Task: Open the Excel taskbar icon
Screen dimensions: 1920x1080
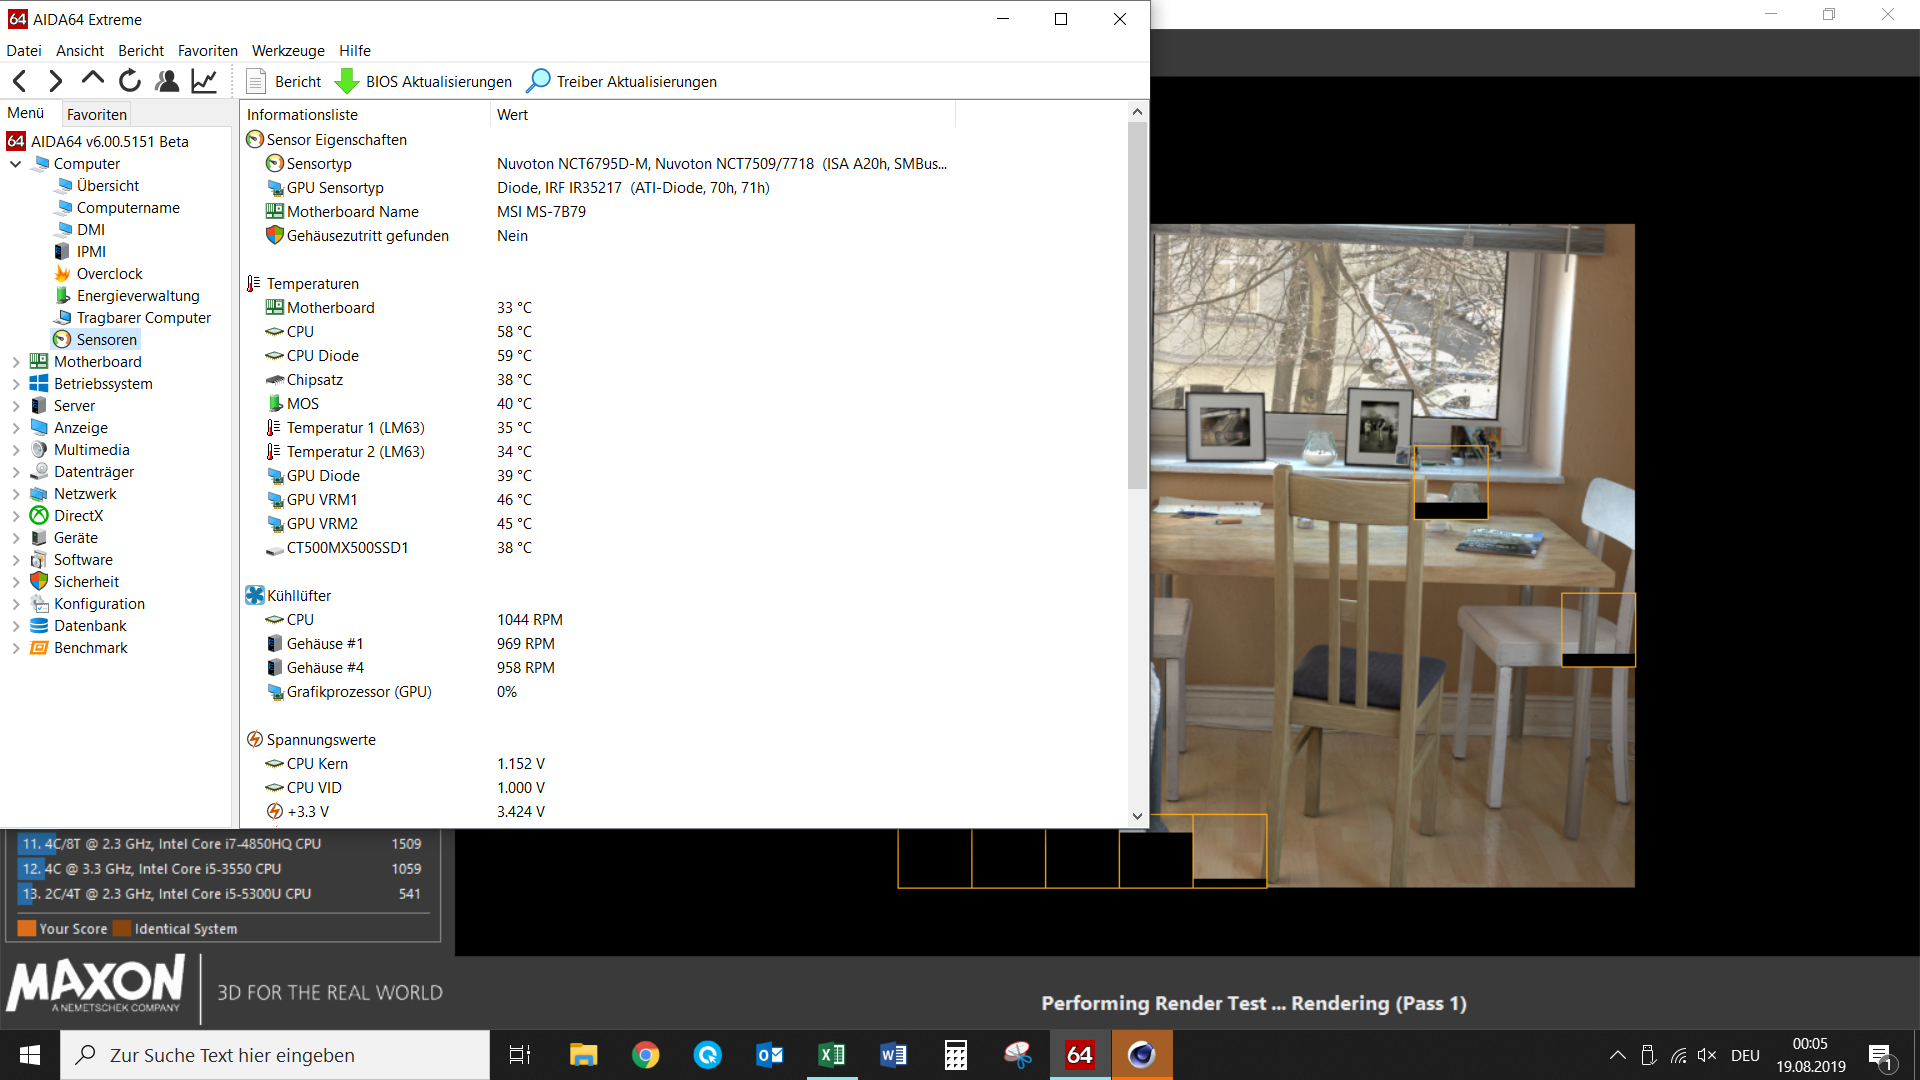Action: coord(832,1054)
